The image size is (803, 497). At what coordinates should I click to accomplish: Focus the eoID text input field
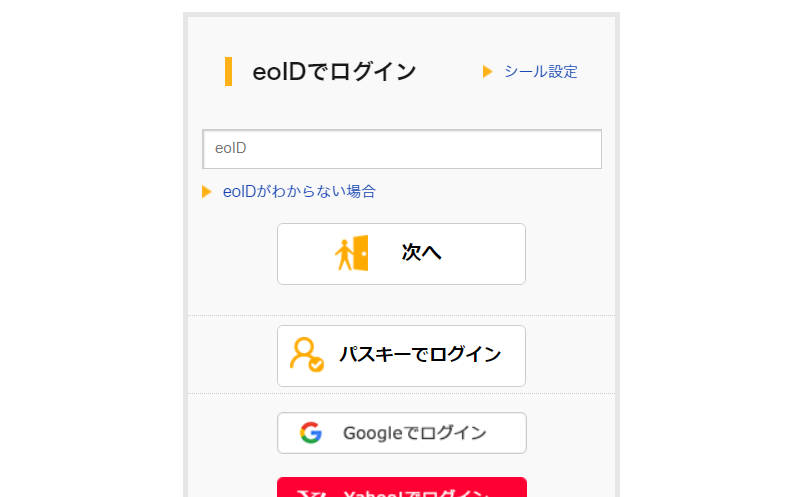401,149
